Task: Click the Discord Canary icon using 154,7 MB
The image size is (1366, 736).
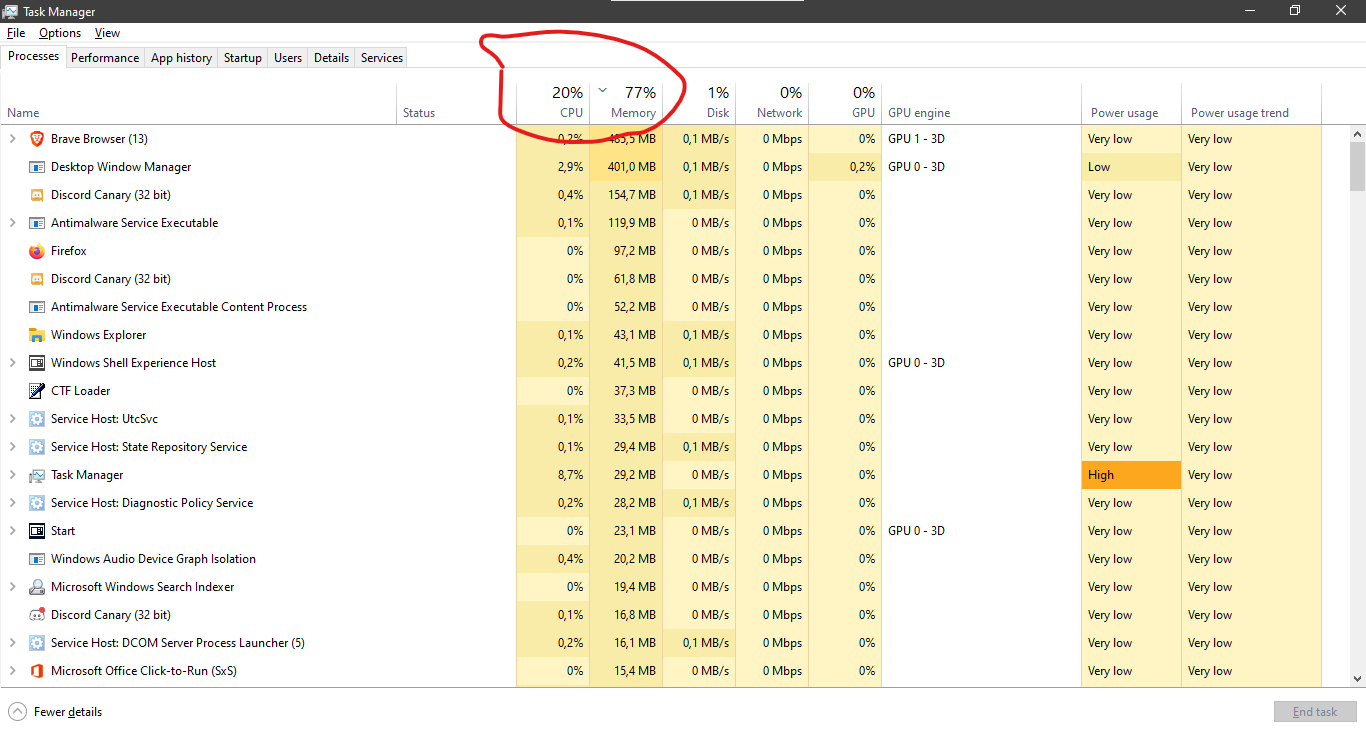Action: (x=37, y=195)
